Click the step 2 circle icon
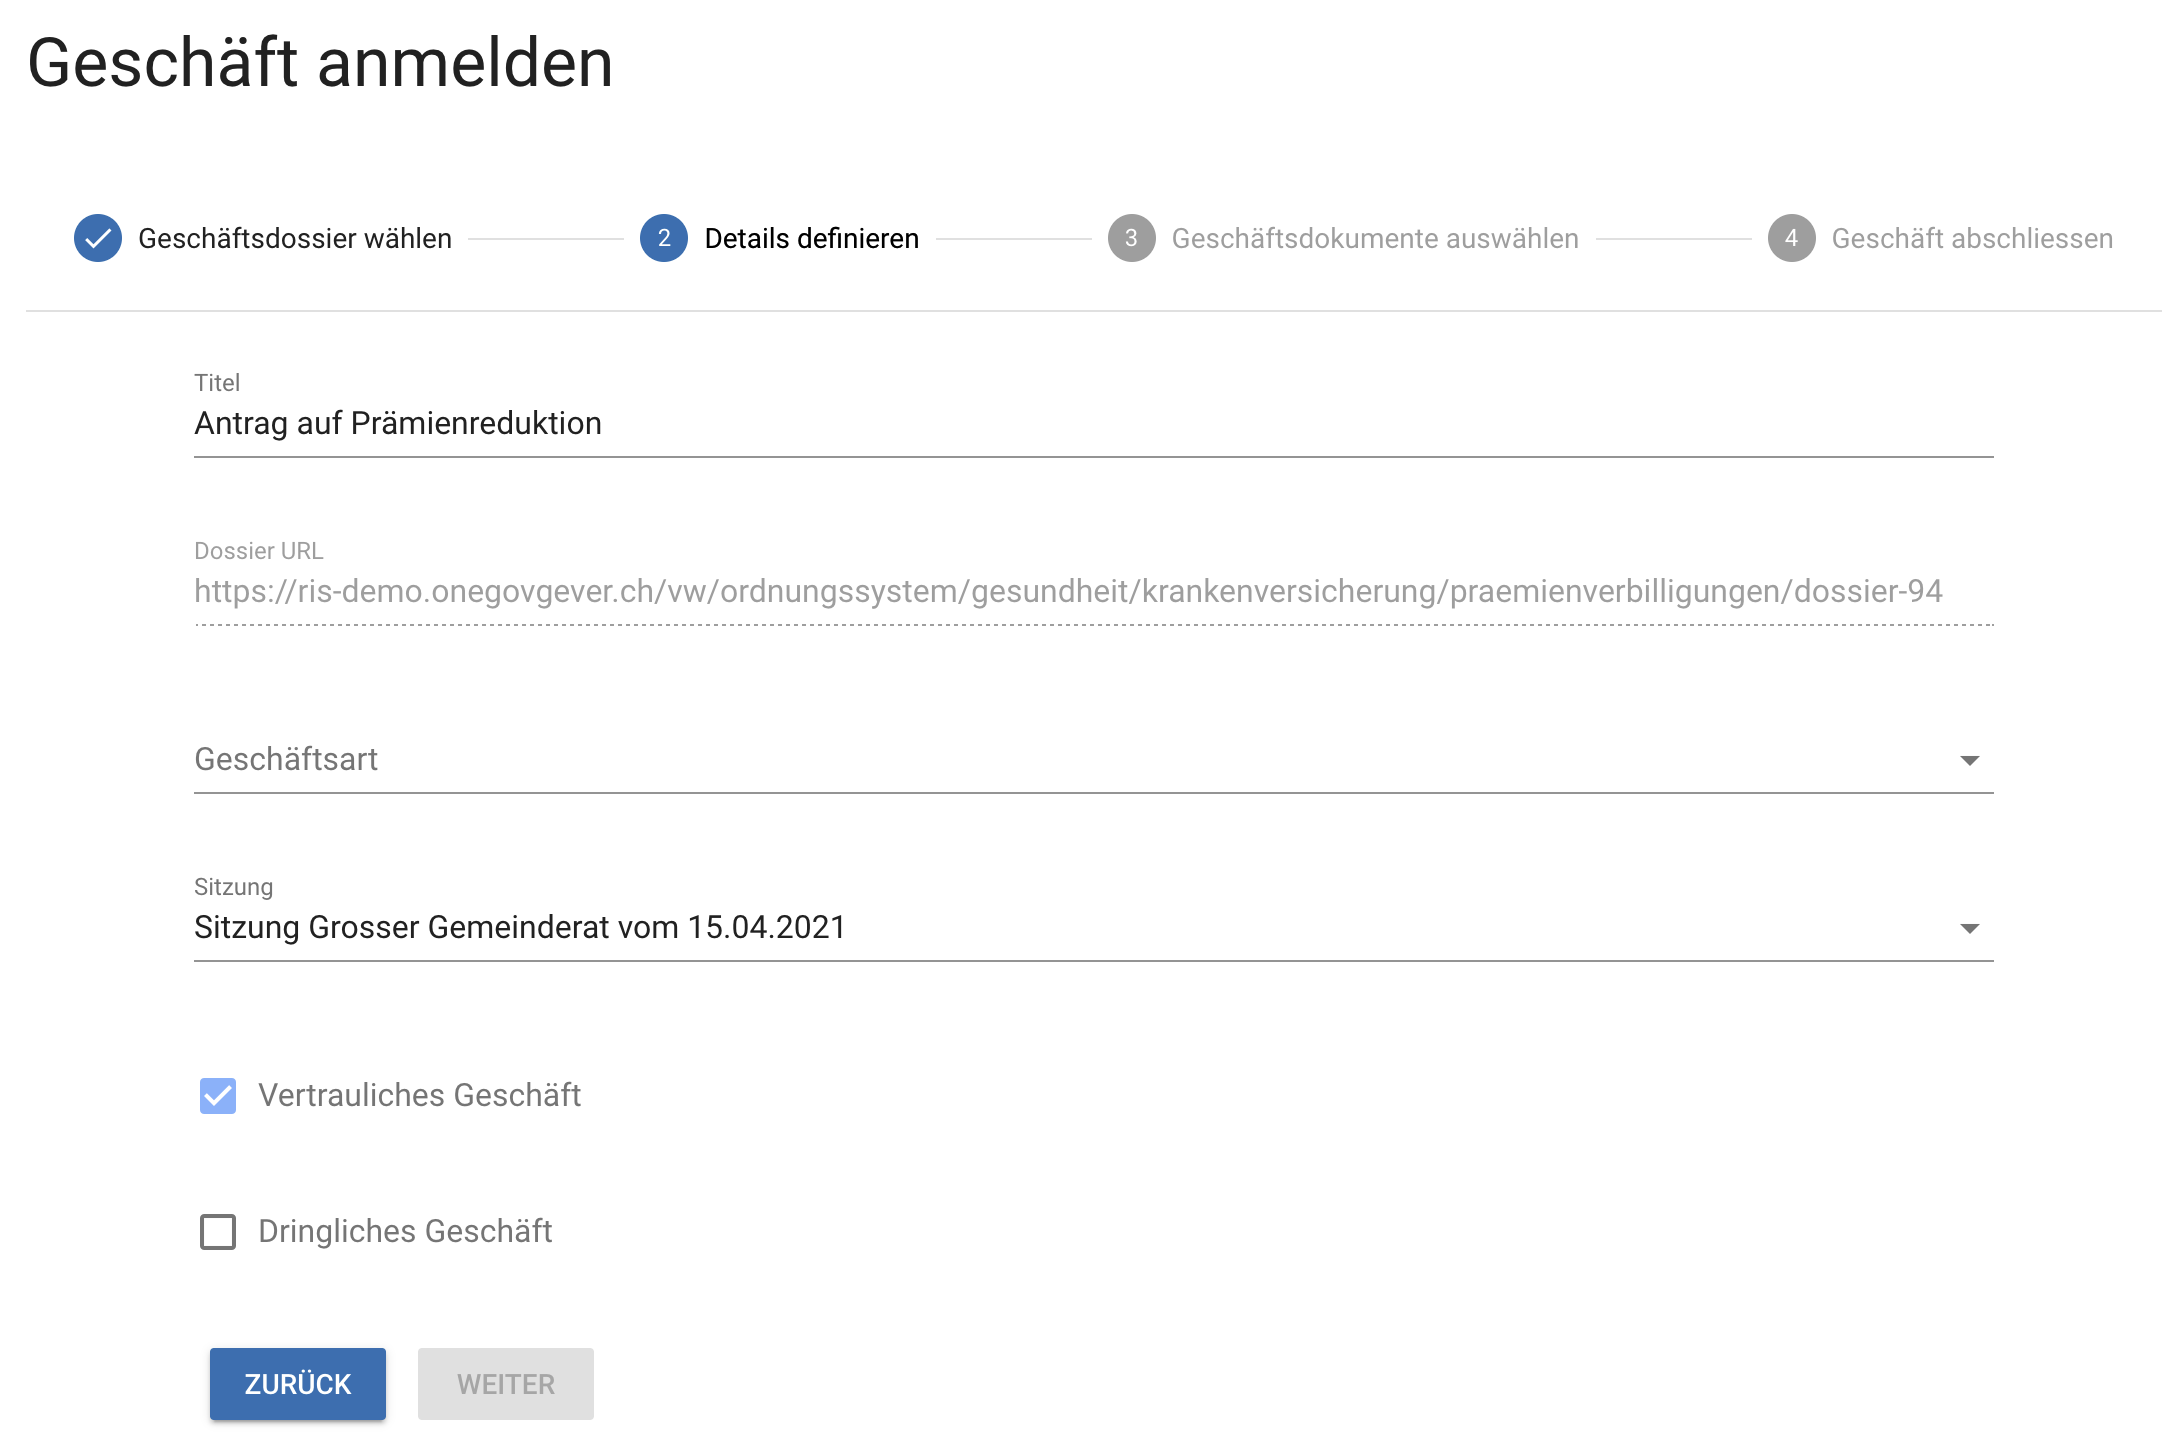The width and height of the screenshot is (2166, 1450). [664, 239]
